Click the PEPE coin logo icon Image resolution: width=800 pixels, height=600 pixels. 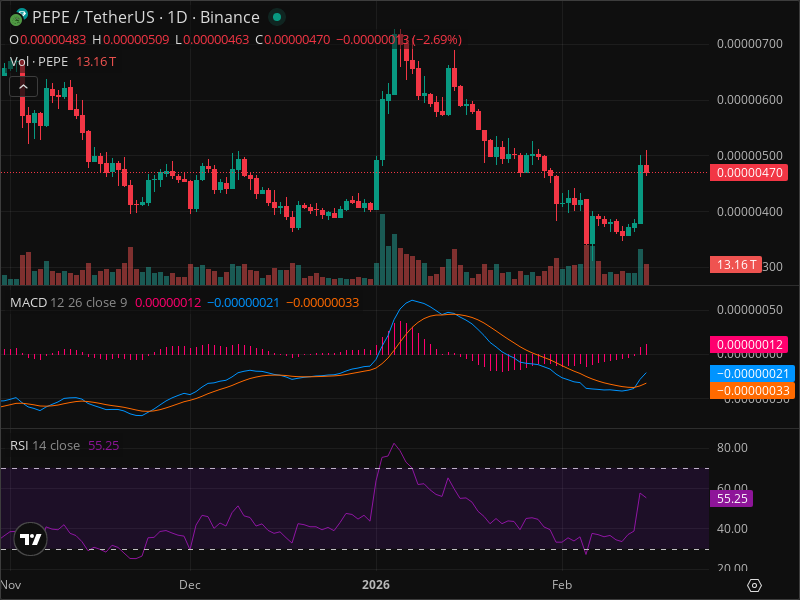(17, 18)
